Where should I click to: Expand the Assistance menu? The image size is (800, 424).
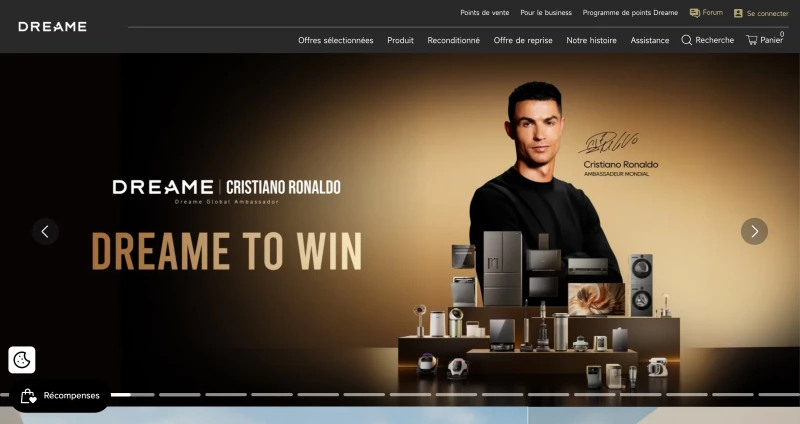pyautogui.click(x=649, y=40)
